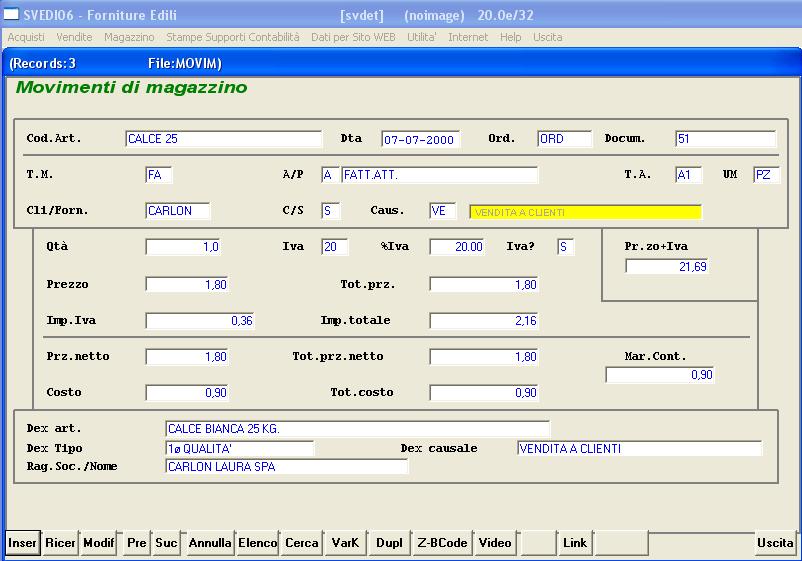
Task: Duplicate record with Dupl button
Action: coord(389,543)
